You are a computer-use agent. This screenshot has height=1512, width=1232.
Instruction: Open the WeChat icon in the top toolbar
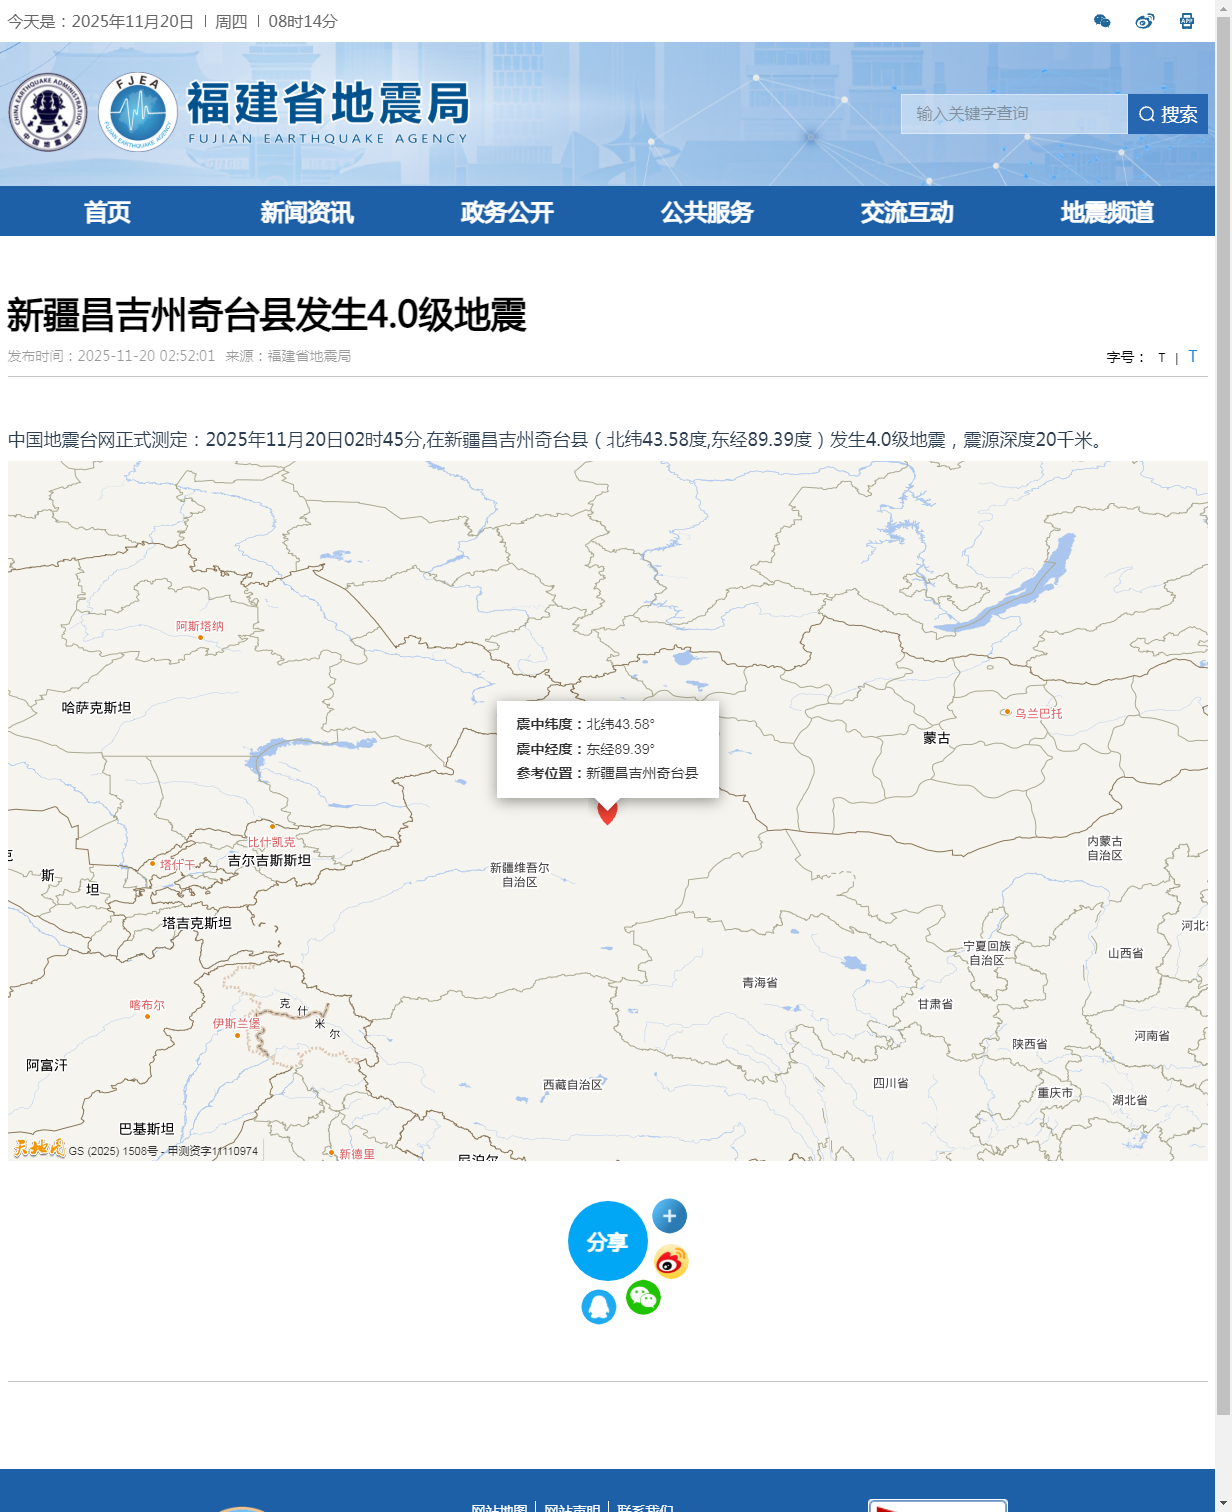[1103, 20]
